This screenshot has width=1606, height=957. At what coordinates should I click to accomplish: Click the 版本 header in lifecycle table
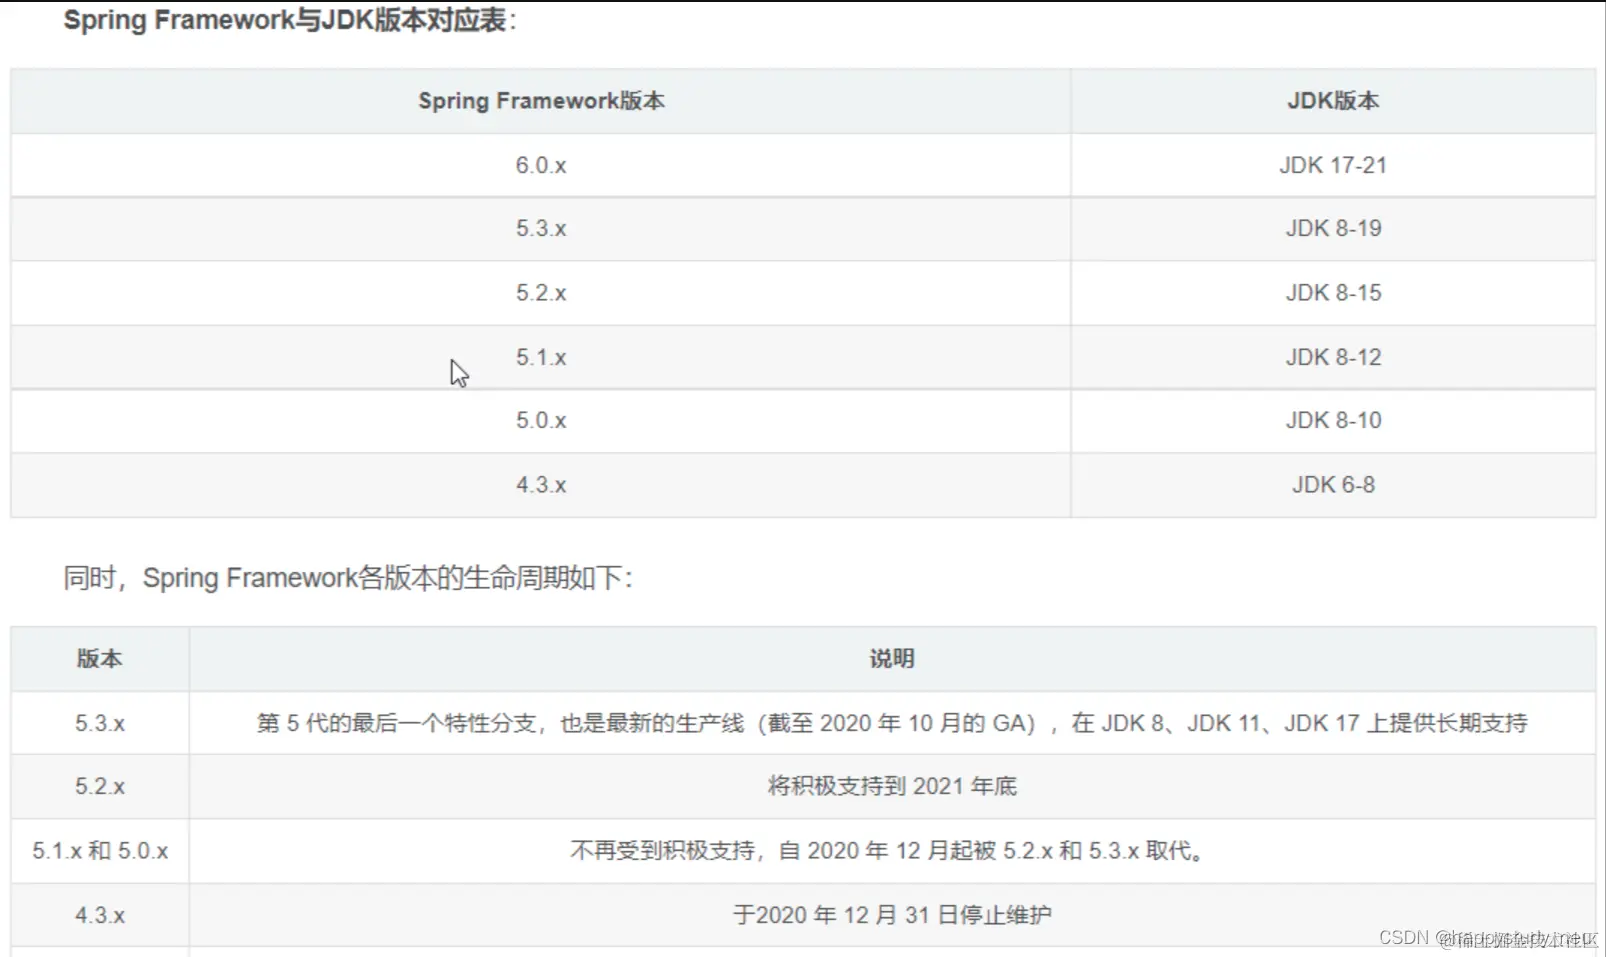(x=99, y=658)
